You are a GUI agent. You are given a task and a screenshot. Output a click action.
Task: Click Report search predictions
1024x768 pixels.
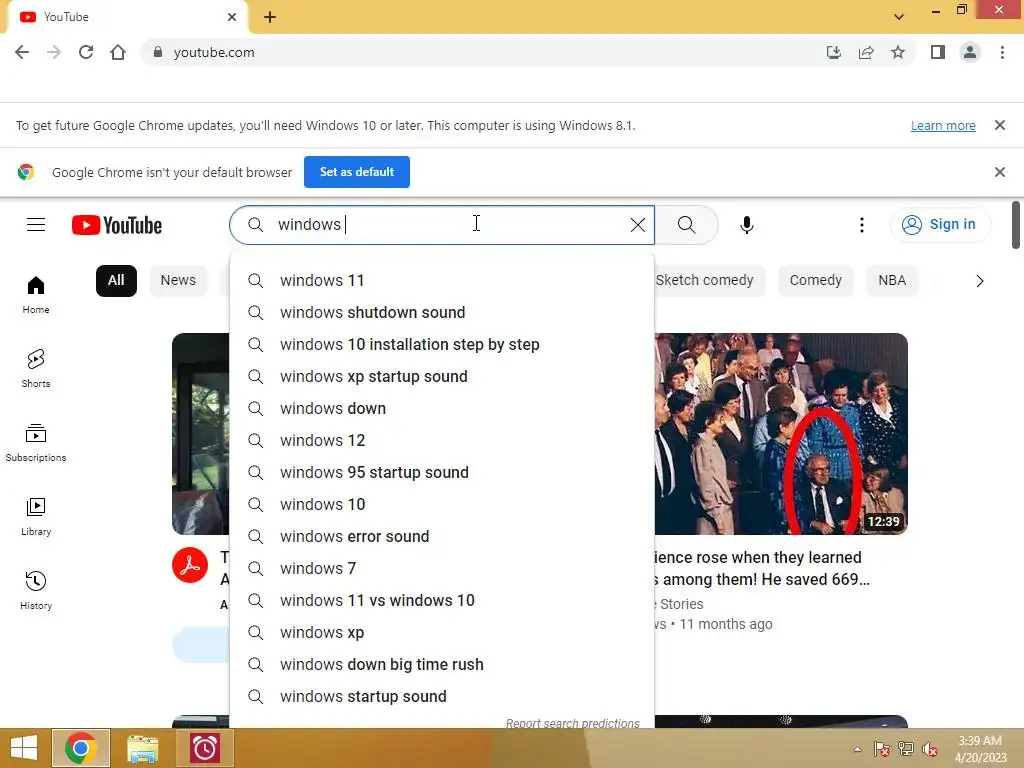click(573, 723)
